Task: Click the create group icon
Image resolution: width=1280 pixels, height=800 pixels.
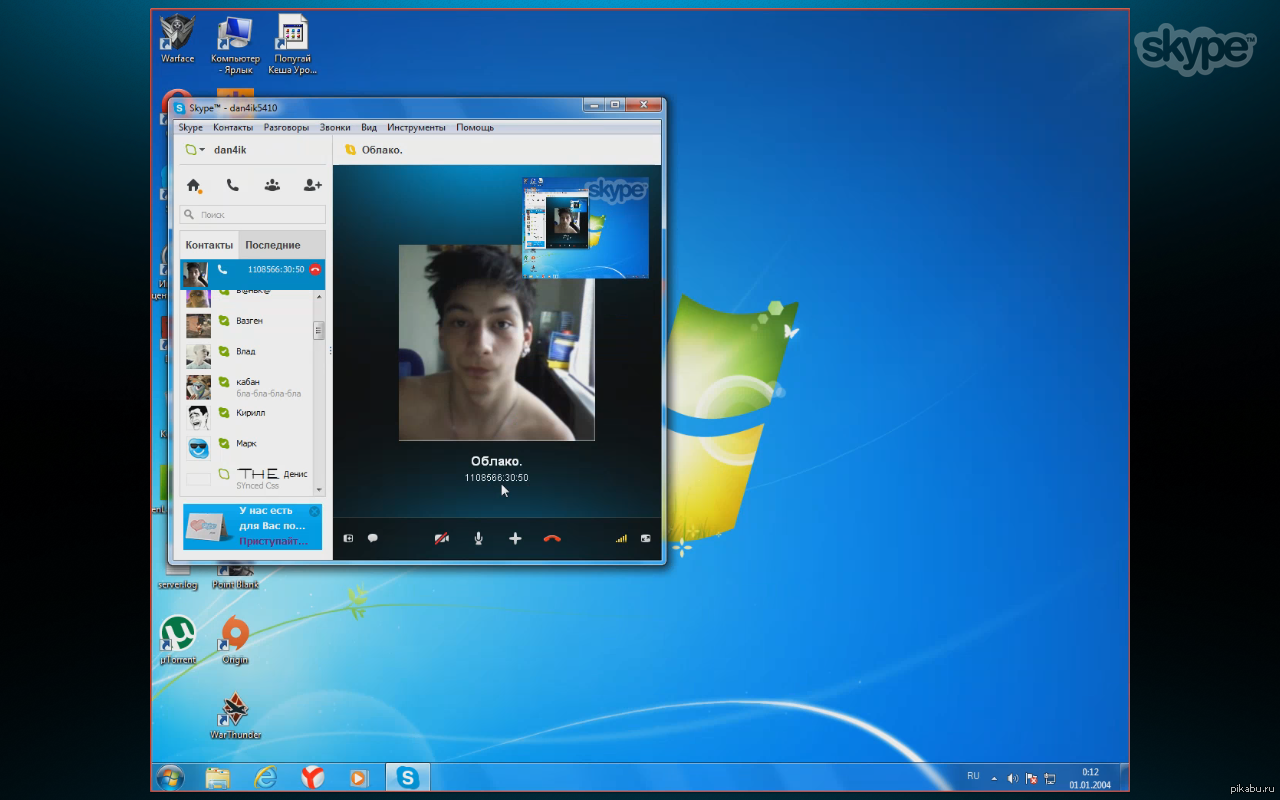Action: tap(272, 185)
